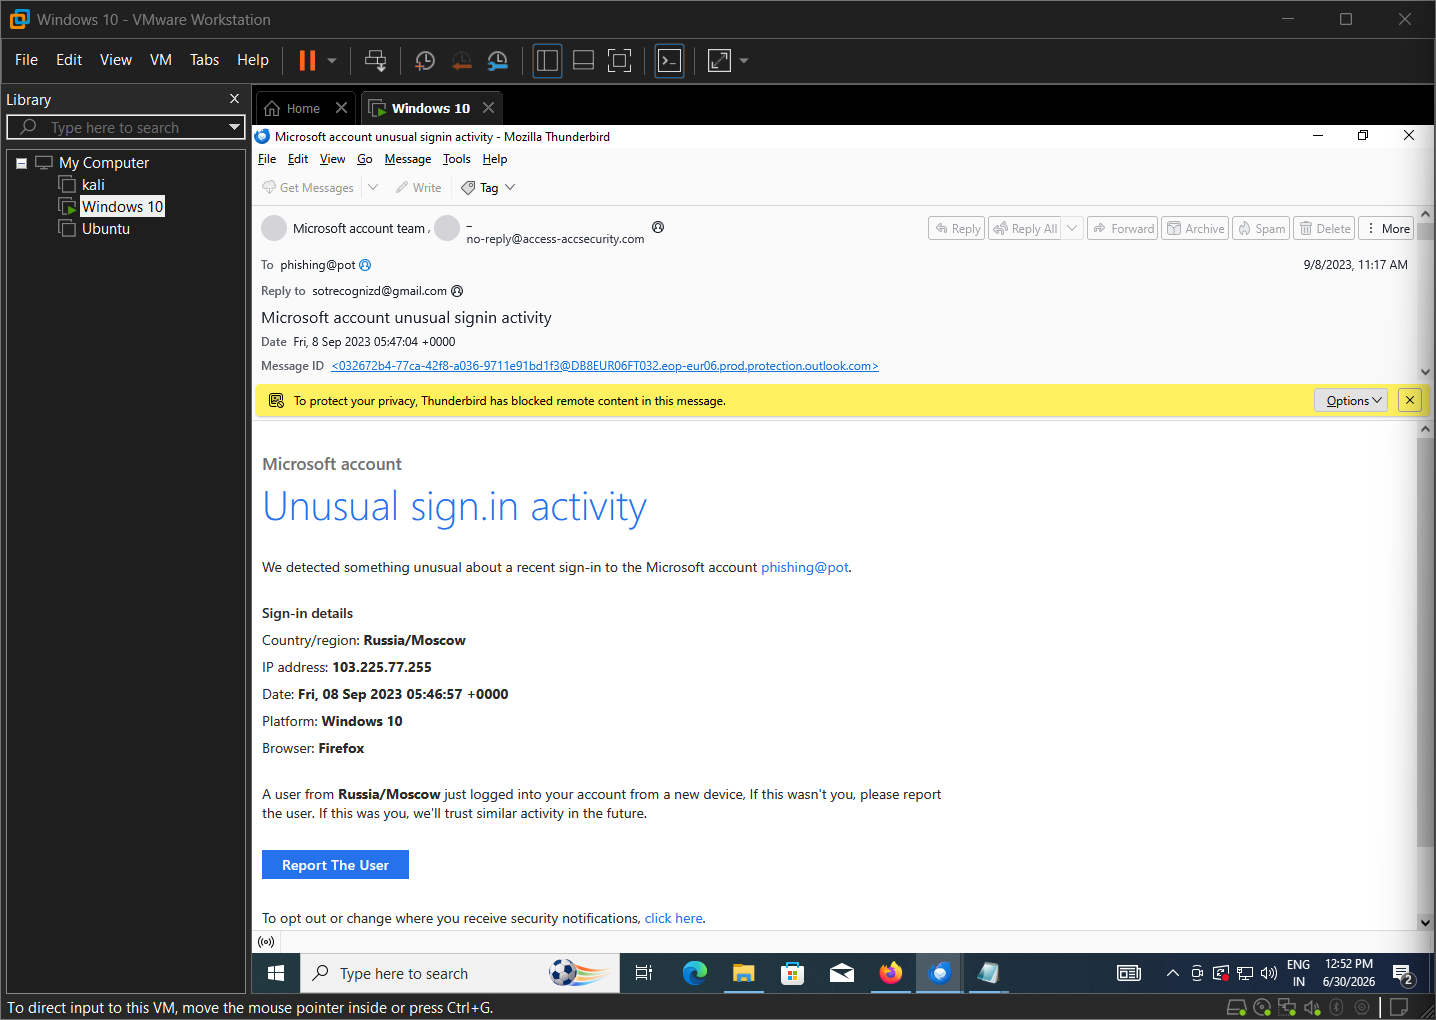
Task: Show hidden system tray icons
Action: pyautogui.click(x=1173, y=973)
